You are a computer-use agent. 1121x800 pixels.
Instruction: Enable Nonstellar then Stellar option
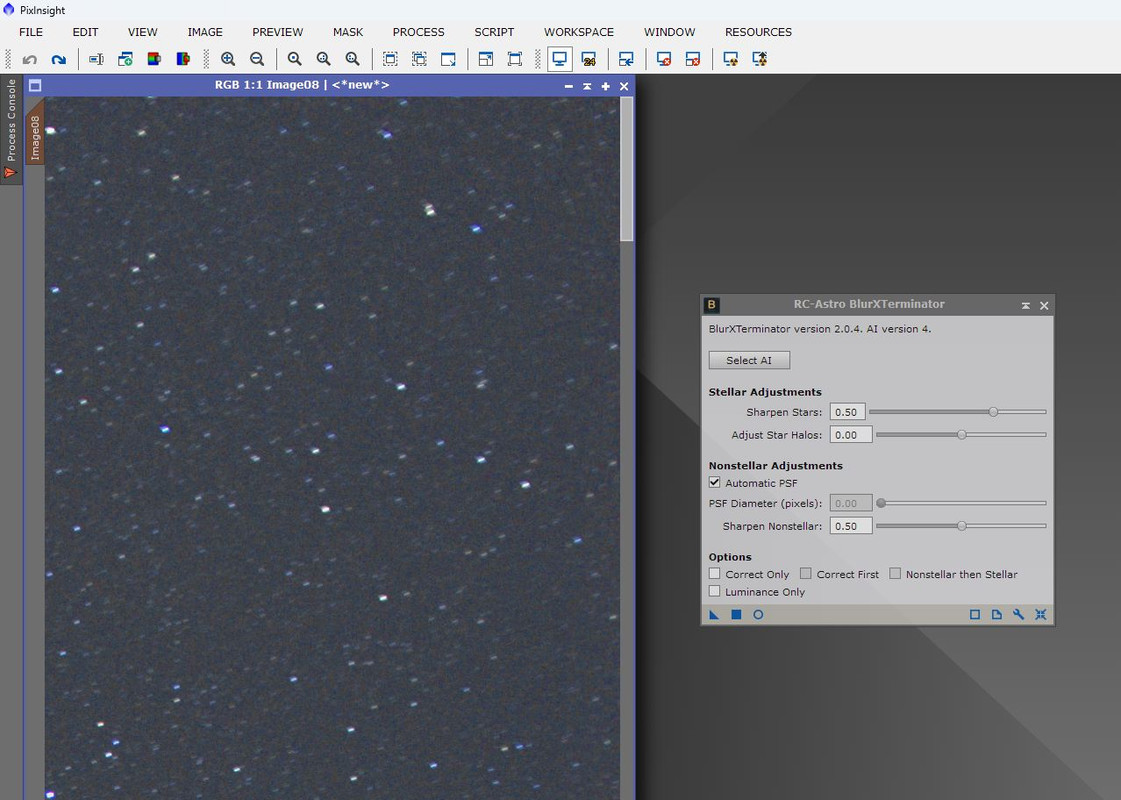pyautogui.click(x=895, y=573)
